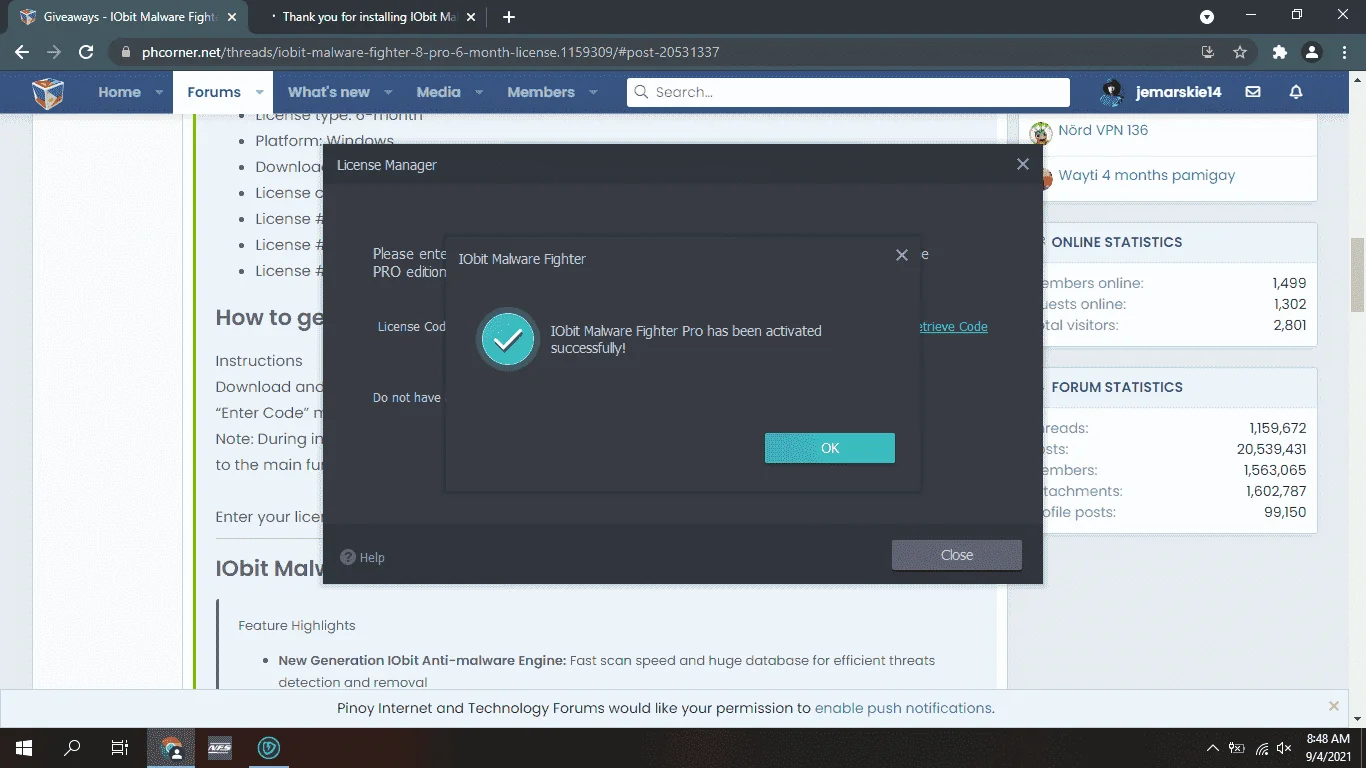Image resolution: width=1366 pixels, height=768 pixels.
Task: Click the battery tray icon
Action: coord(1237,748)
